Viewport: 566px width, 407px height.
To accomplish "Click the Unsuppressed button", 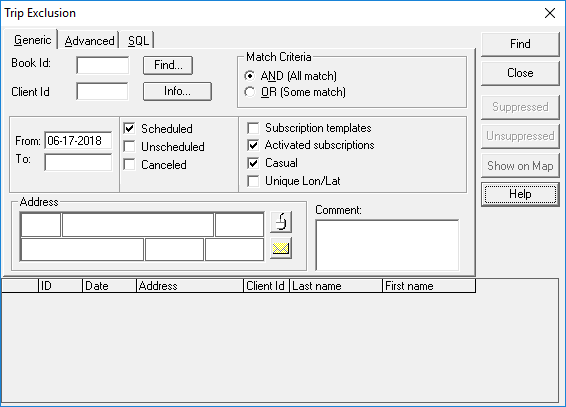I will coord(520,136).
